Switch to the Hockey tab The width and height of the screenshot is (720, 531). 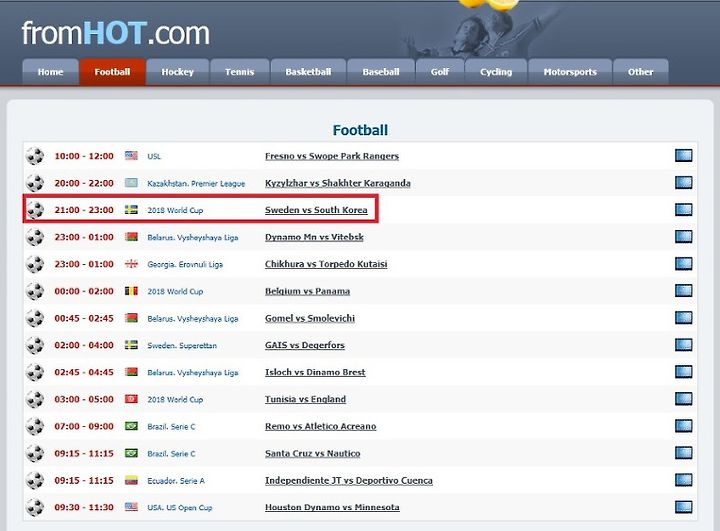pyautogui.click(x=178, y=72)
